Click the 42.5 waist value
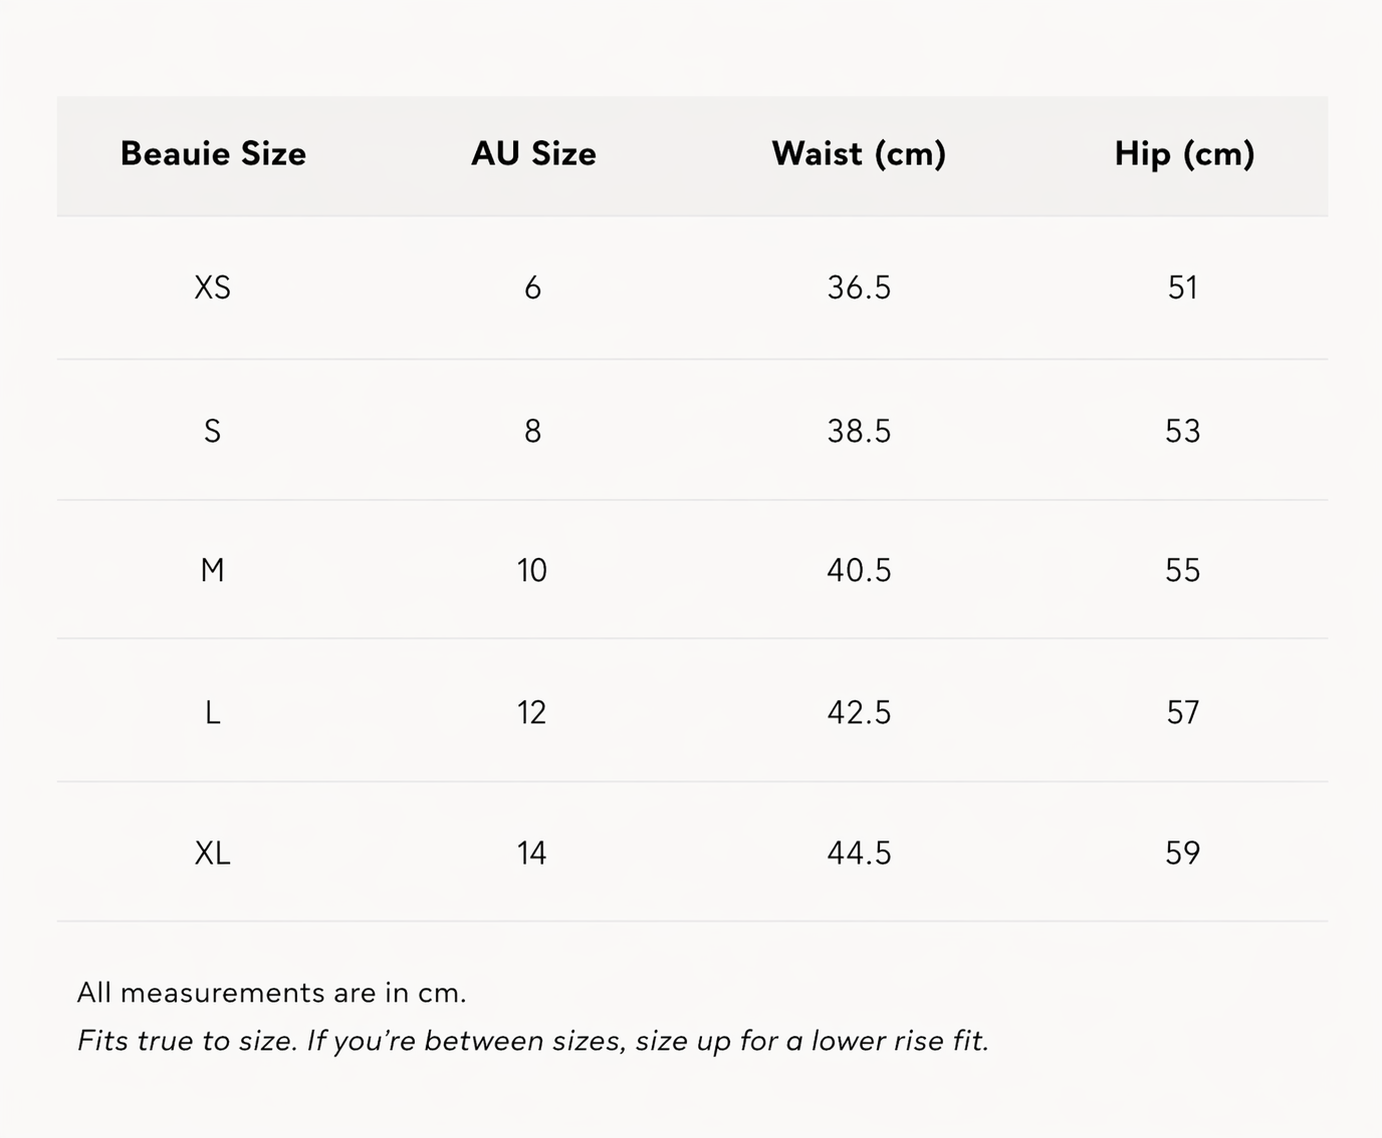 [859, 712]
